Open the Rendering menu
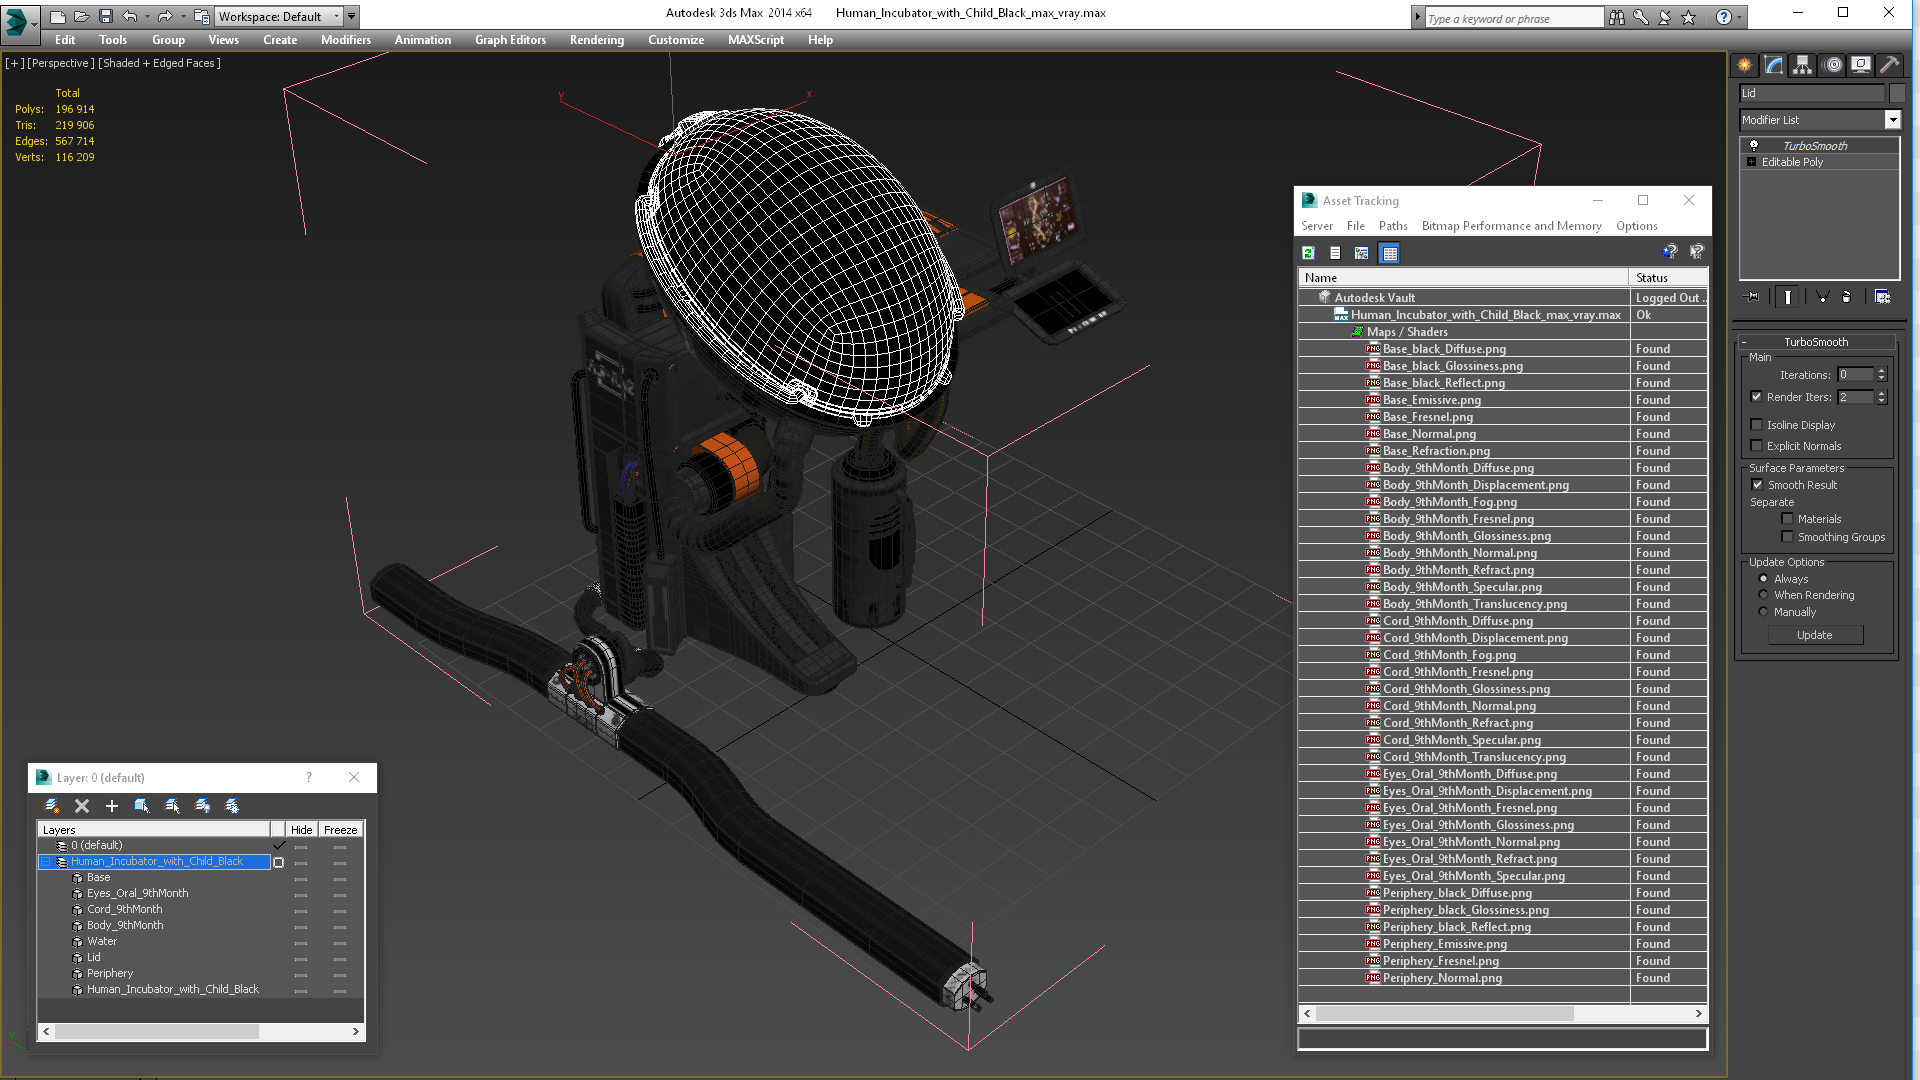The height and width of the screenshot is (1080, 1920). pyautogui.click(x=597, y=40)
